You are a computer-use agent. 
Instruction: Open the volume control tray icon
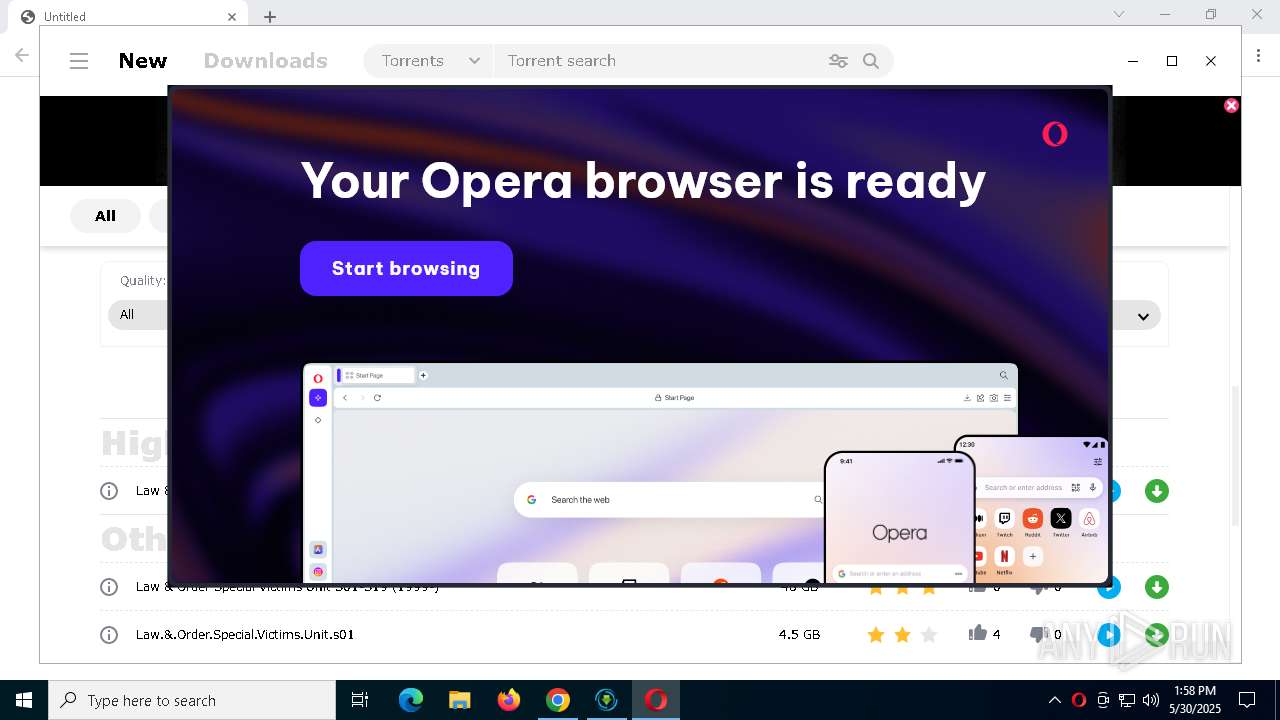(1151, 700)
